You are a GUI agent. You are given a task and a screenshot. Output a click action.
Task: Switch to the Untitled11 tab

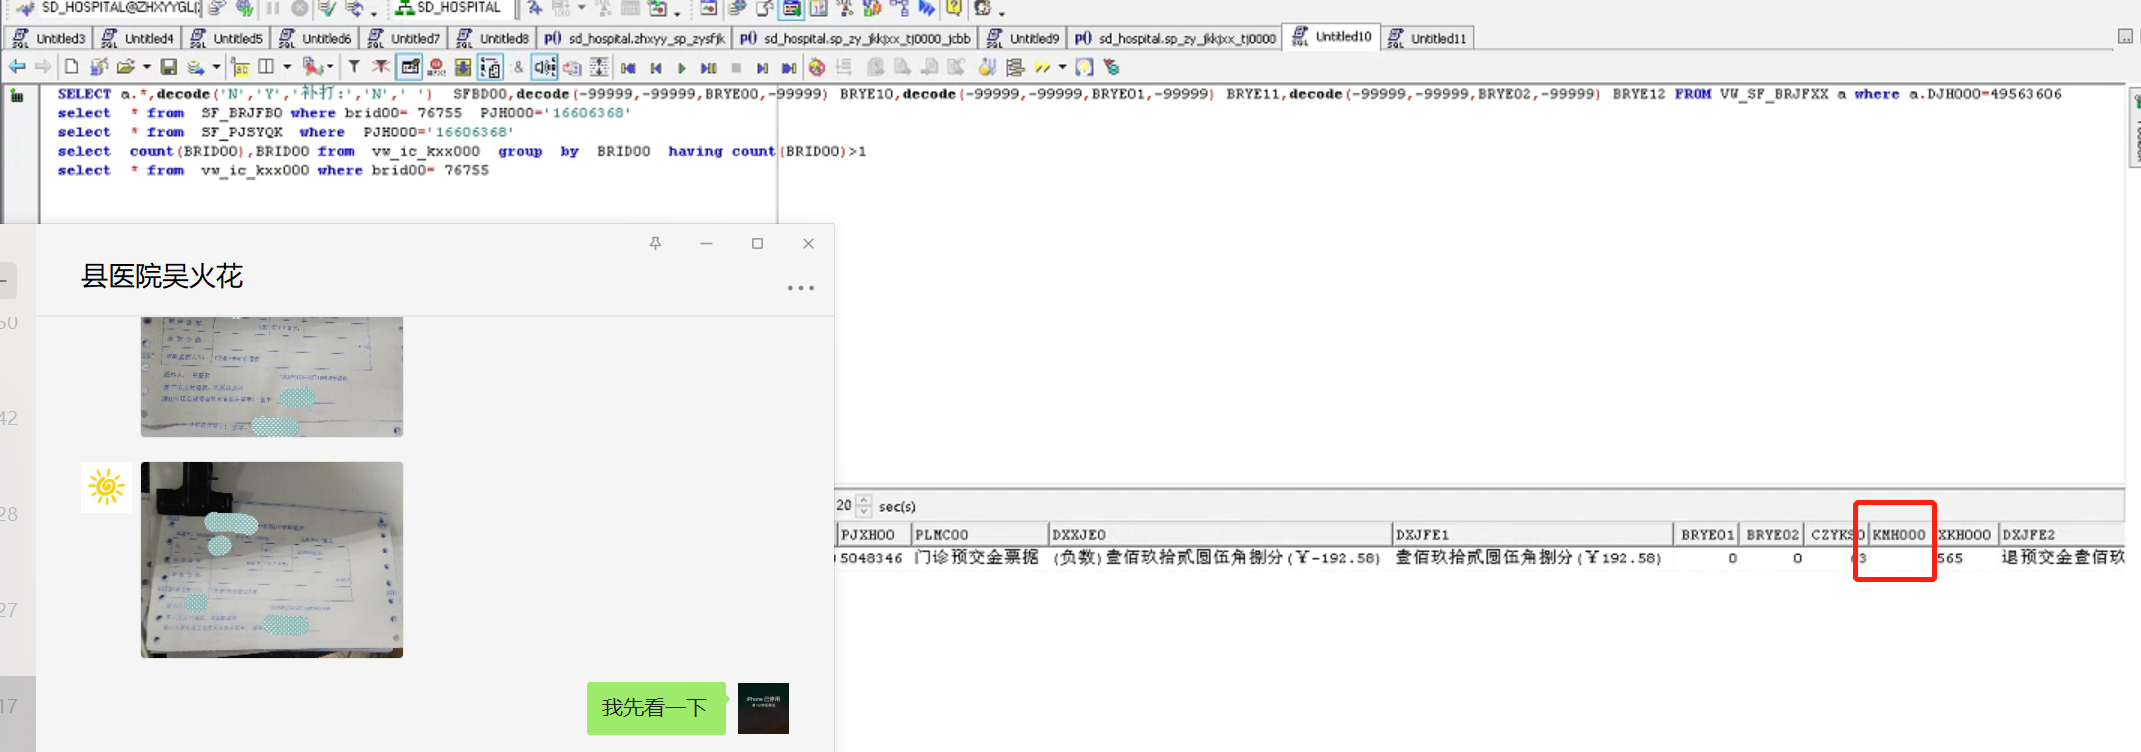[x=1427, y=38]
